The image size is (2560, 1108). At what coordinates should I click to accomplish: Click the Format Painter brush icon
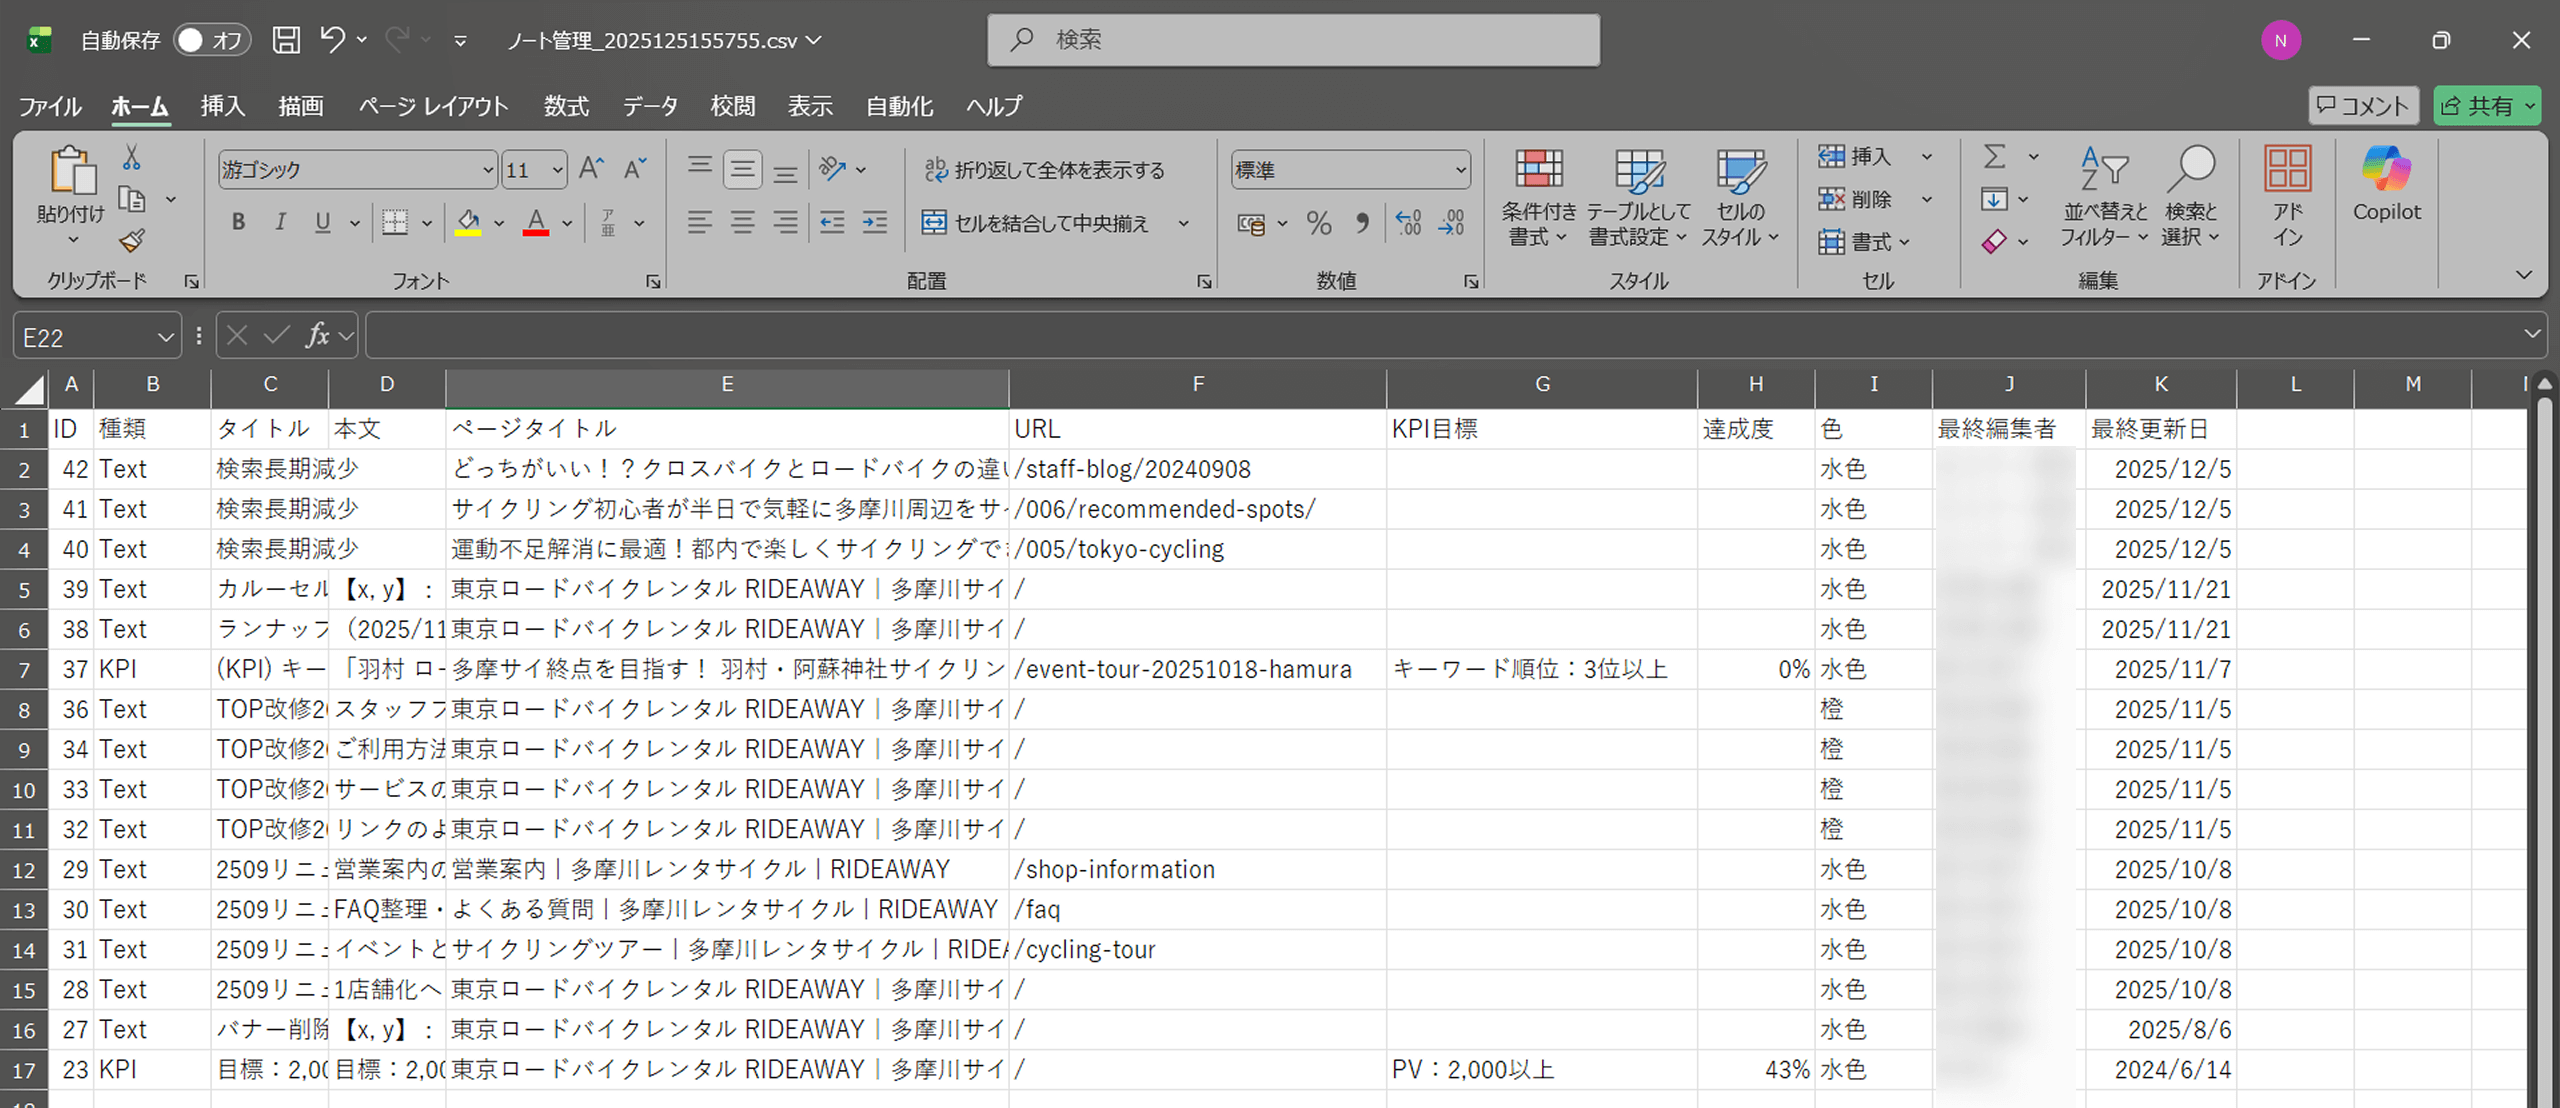(132, 241)
